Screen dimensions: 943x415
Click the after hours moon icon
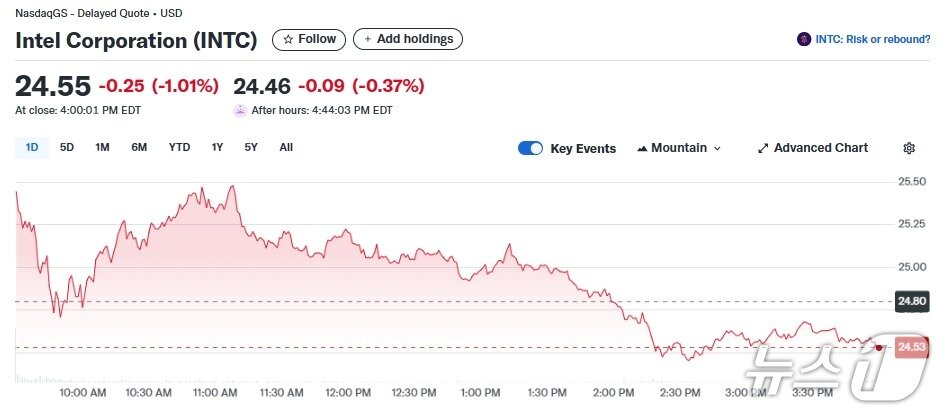[x=240, y=110]
